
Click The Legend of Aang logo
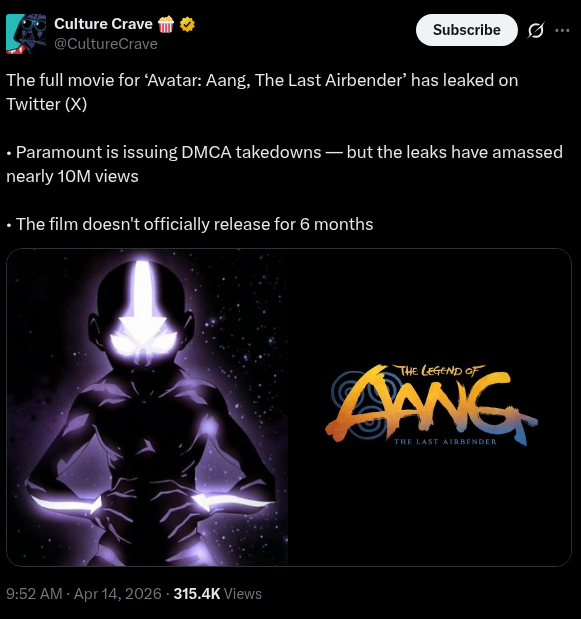click(431, 405)
